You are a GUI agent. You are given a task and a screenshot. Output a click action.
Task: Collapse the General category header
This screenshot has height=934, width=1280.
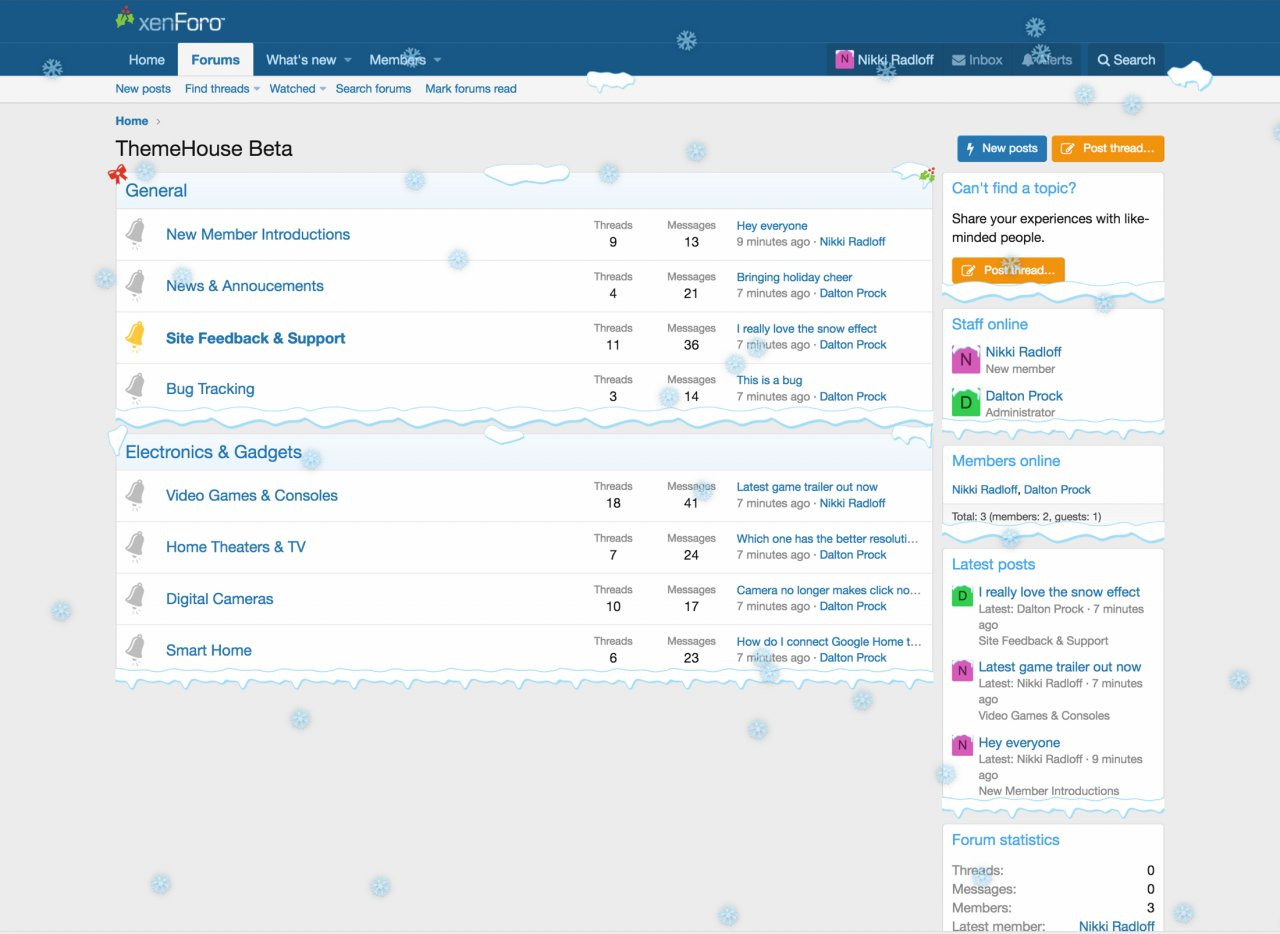point(156,190)
